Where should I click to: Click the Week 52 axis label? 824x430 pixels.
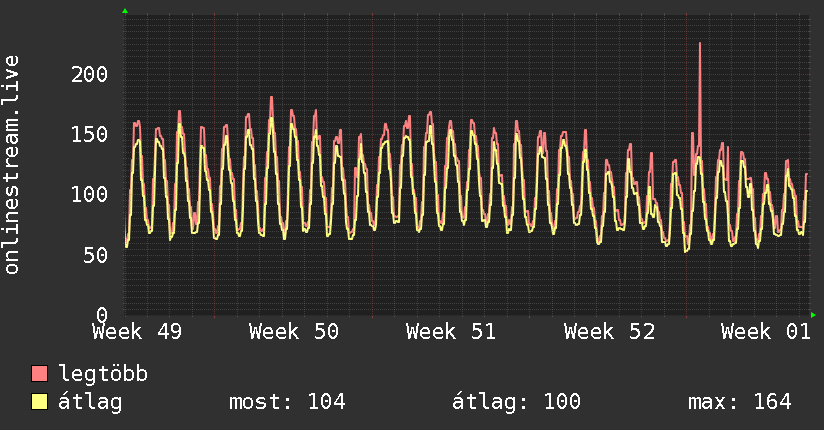coord(609,332)
